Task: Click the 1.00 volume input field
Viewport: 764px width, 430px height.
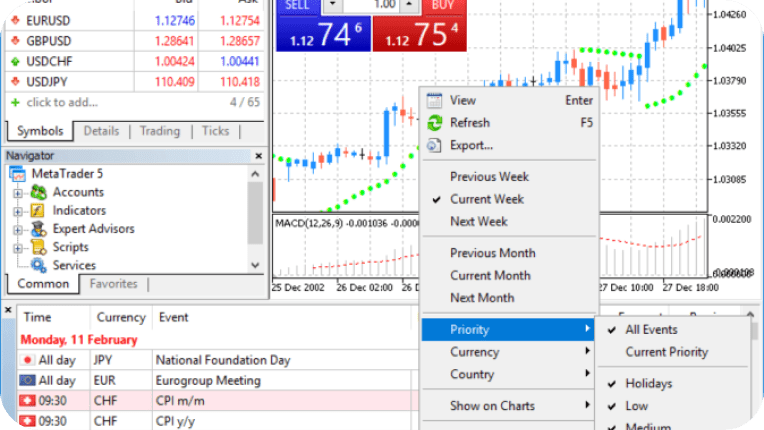Action: (x=371, y=5)
